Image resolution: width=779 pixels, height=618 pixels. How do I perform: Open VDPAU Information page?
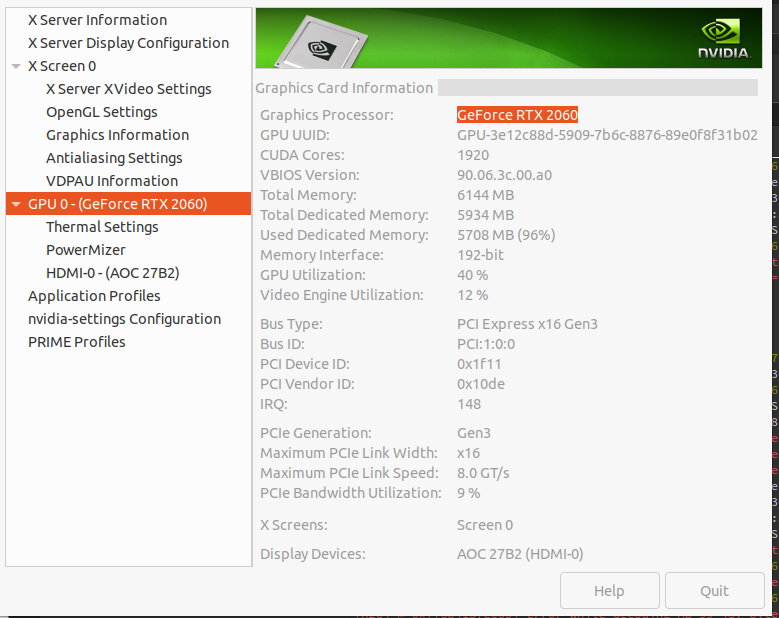coord(112,181)
